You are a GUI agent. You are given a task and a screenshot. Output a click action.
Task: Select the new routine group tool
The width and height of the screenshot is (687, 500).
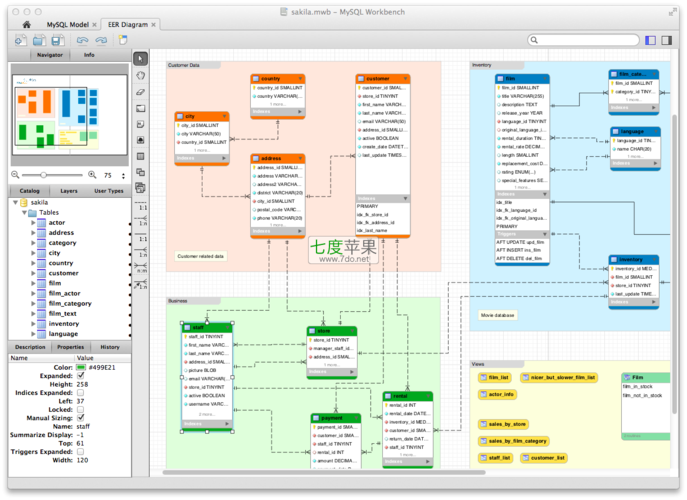coord(140,188)
